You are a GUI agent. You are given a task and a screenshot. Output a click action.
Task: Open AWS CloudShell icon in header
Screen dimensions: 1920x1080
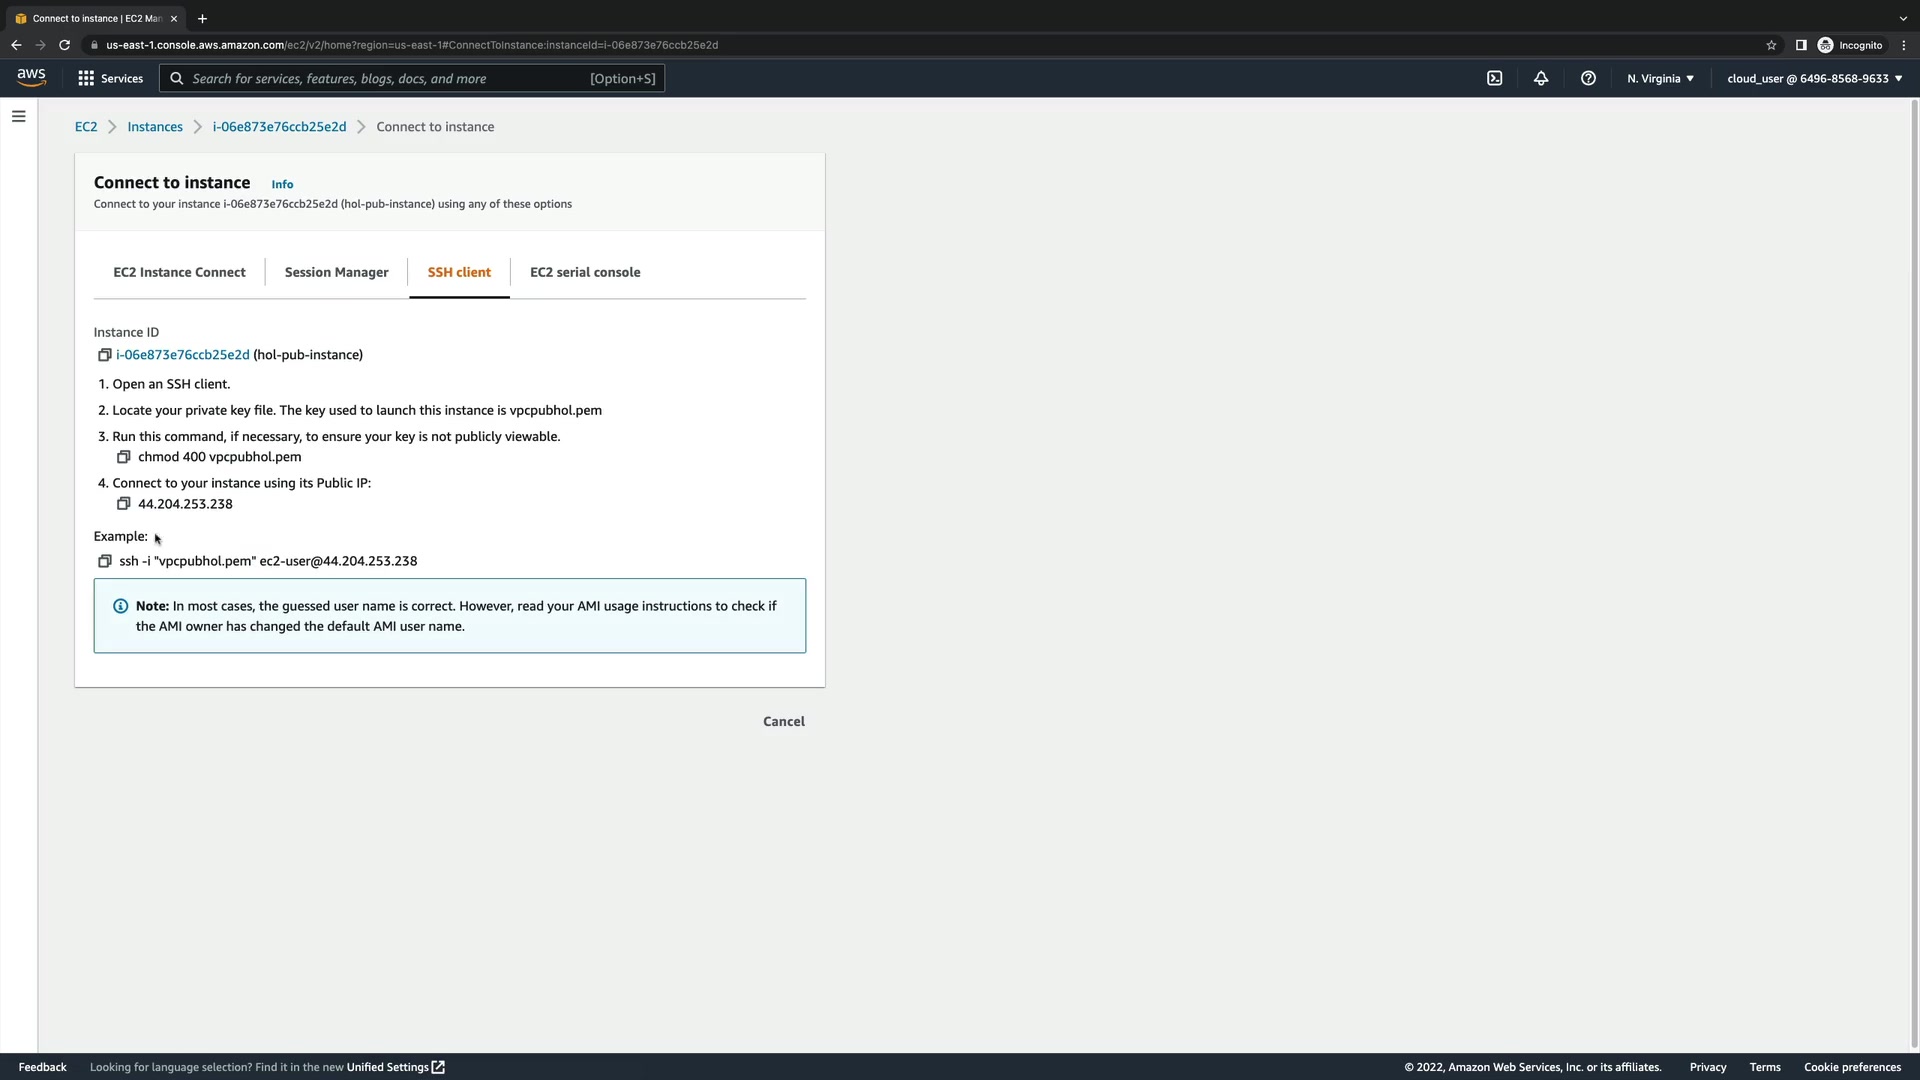[x=1494, y=78]
